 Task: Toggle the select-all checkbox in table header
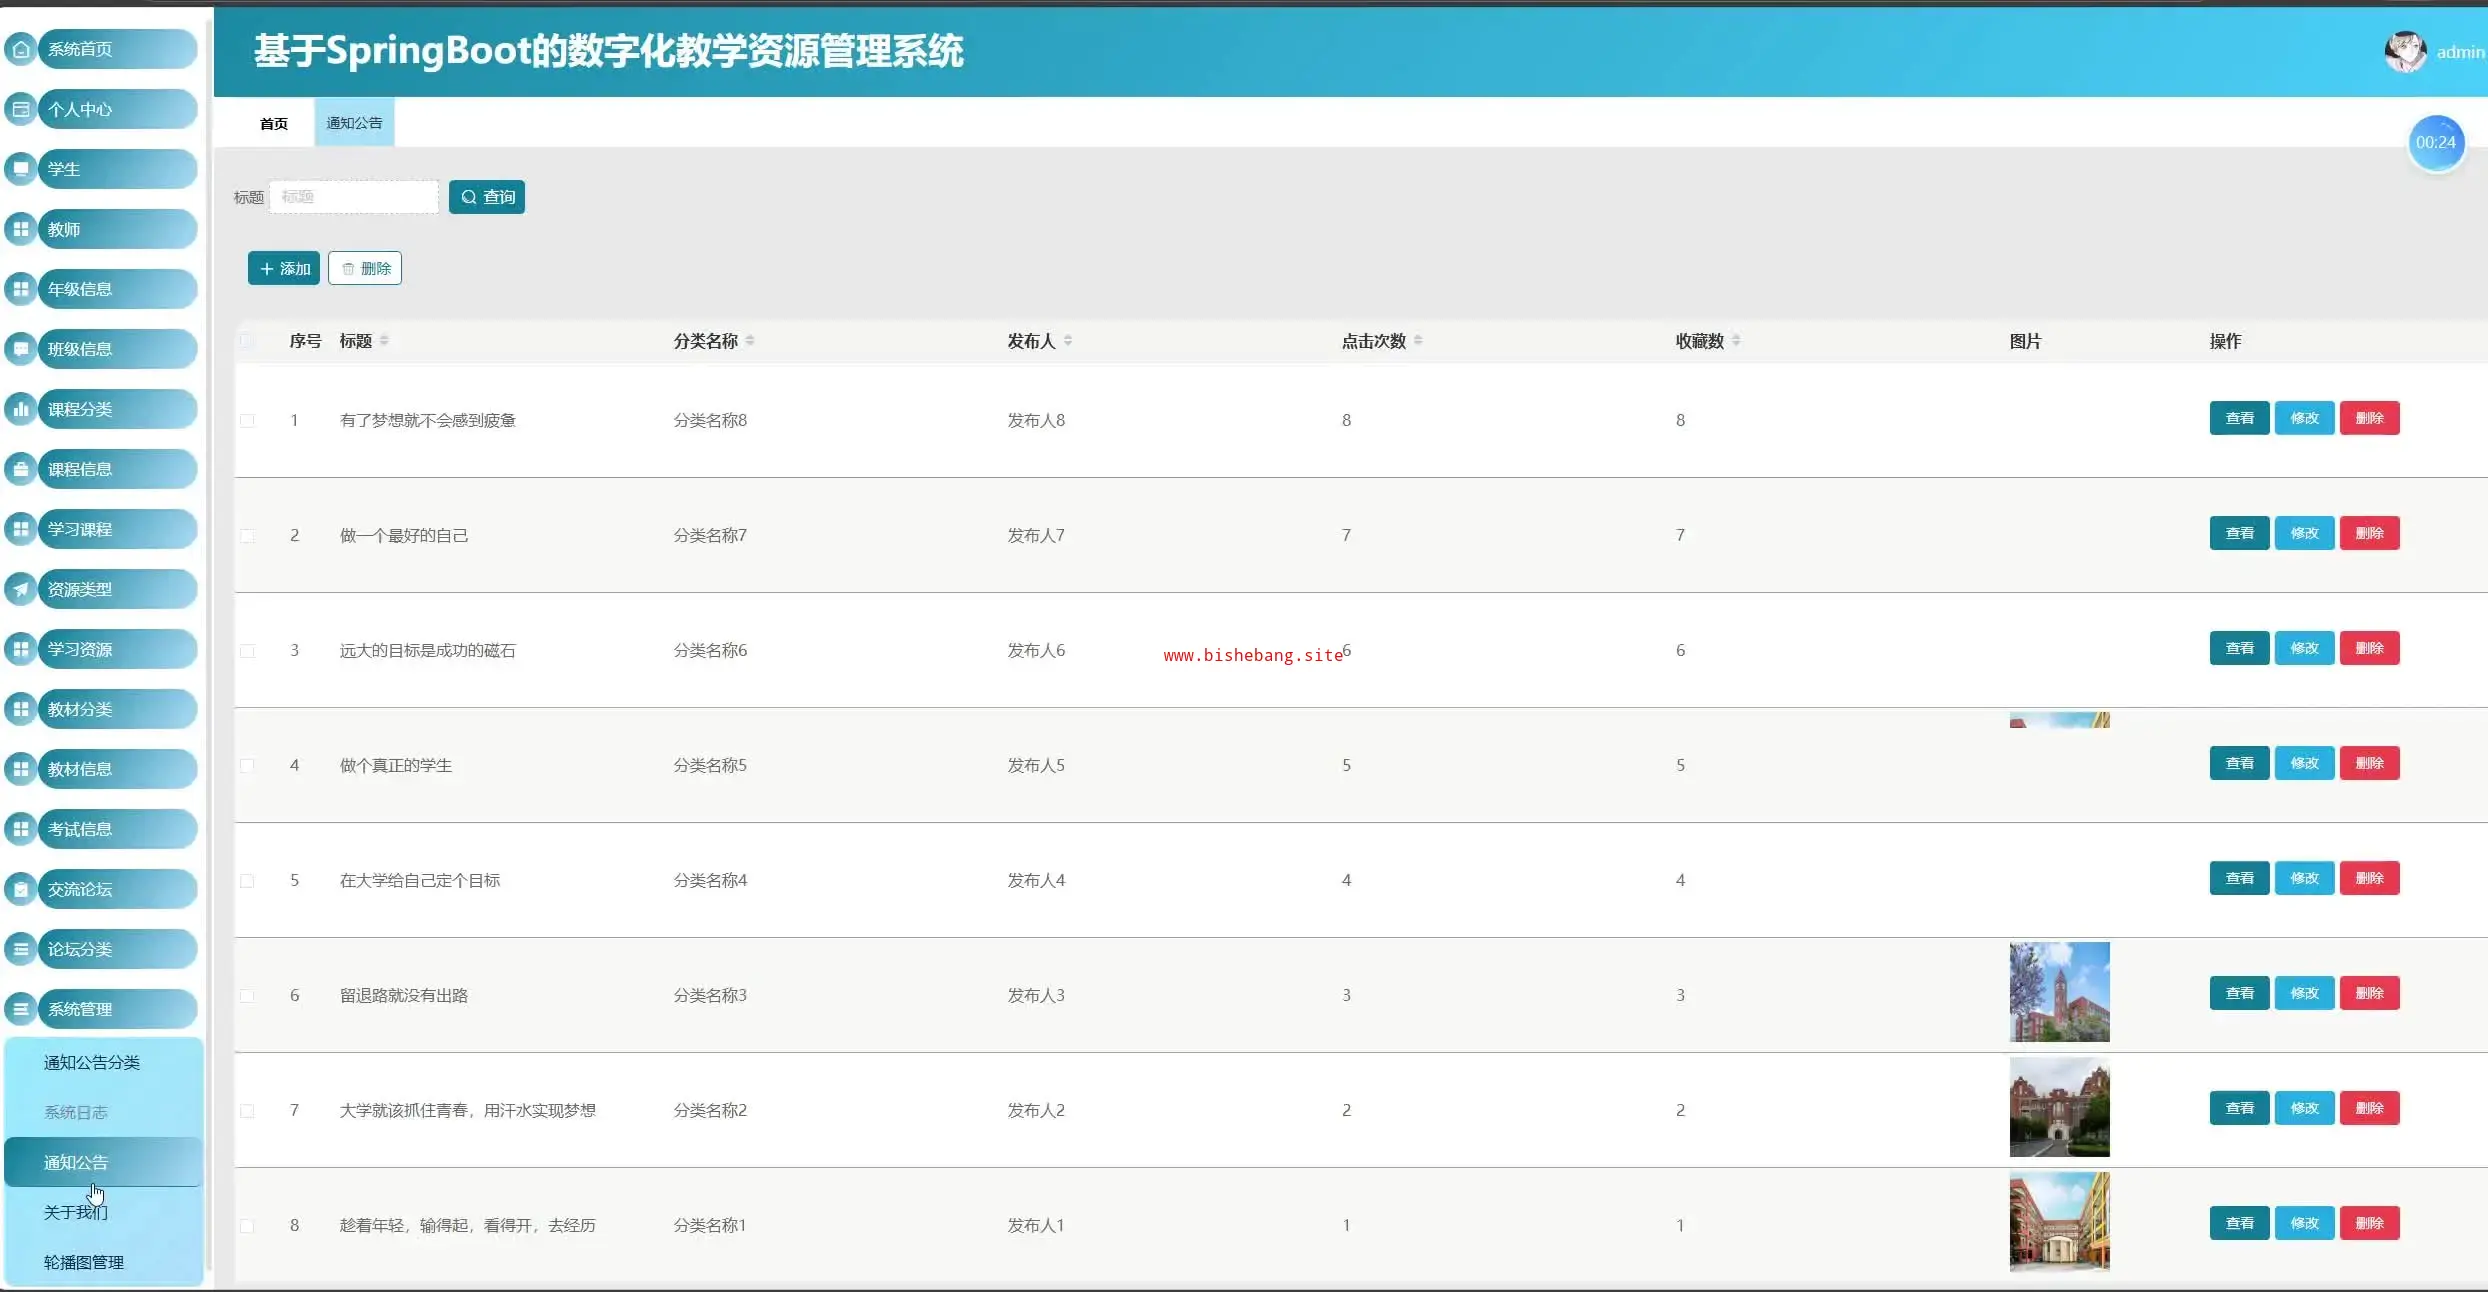click(247, 341)
